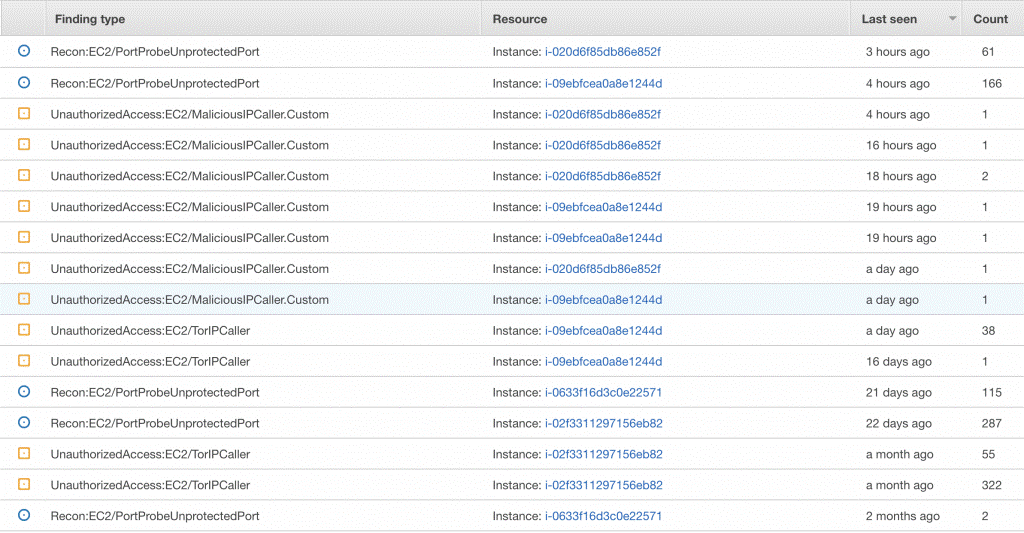This screenshot has width=1024, height=533.
Task: Click blue severity icon for 3 hours ago finding
Action: pos(24,51)
